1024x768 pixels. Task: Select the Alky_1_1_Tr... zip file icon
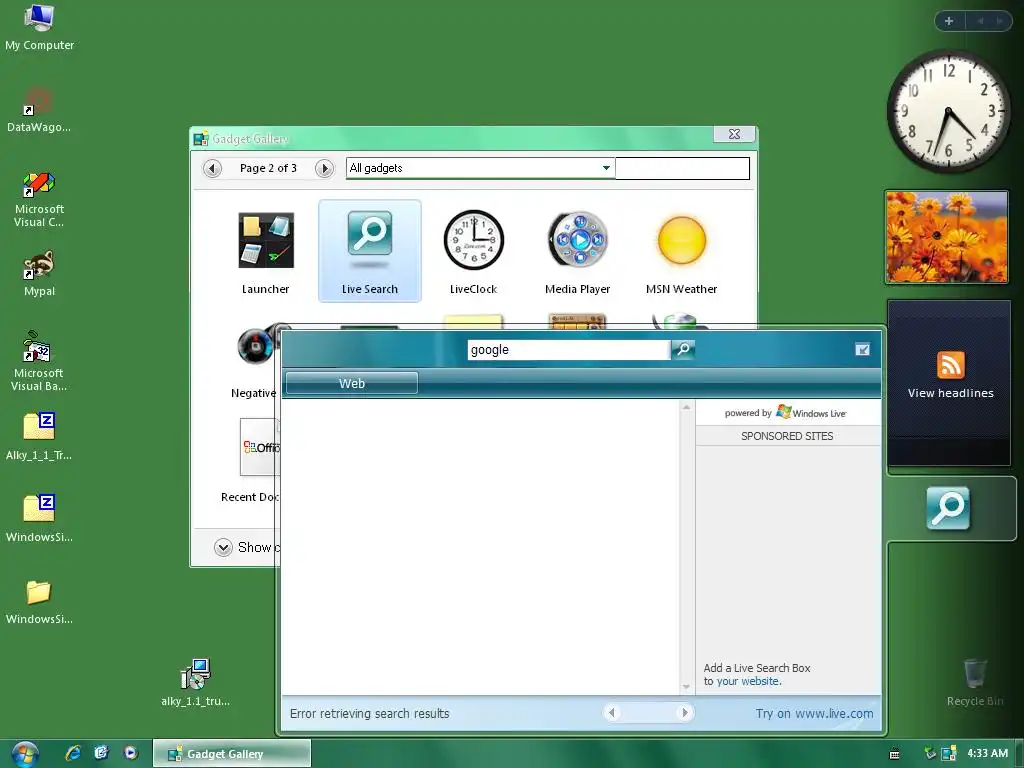pos(39,436)
